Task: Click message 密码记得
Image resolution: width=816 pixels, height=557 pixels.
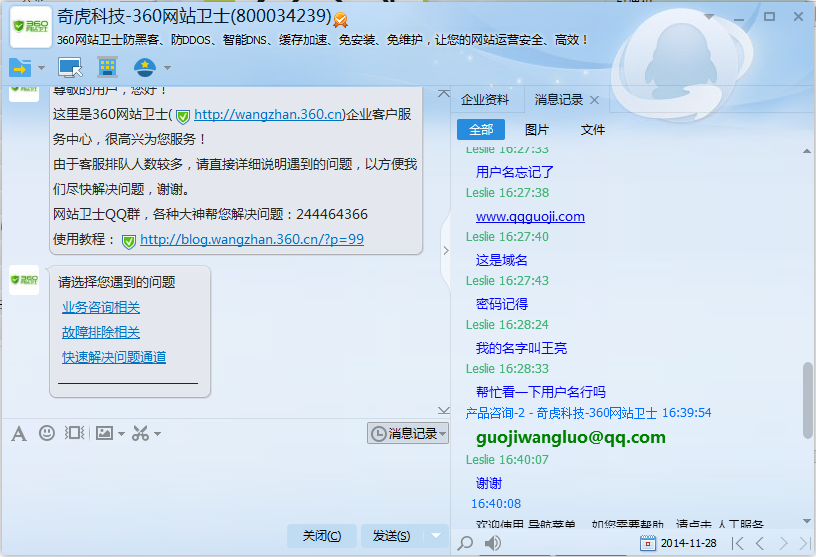Action: pyautogui.click(x=502, y=303)
